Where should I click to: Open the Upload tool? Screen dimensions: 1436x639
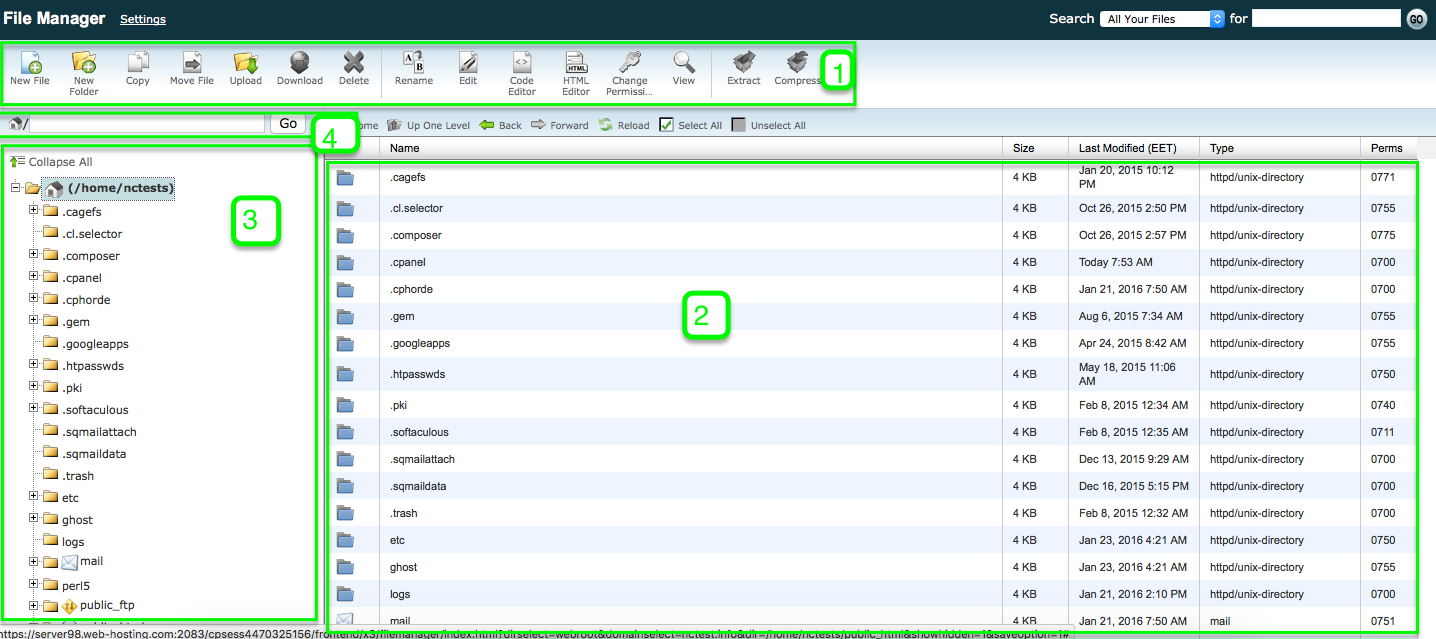click(246, 63)
